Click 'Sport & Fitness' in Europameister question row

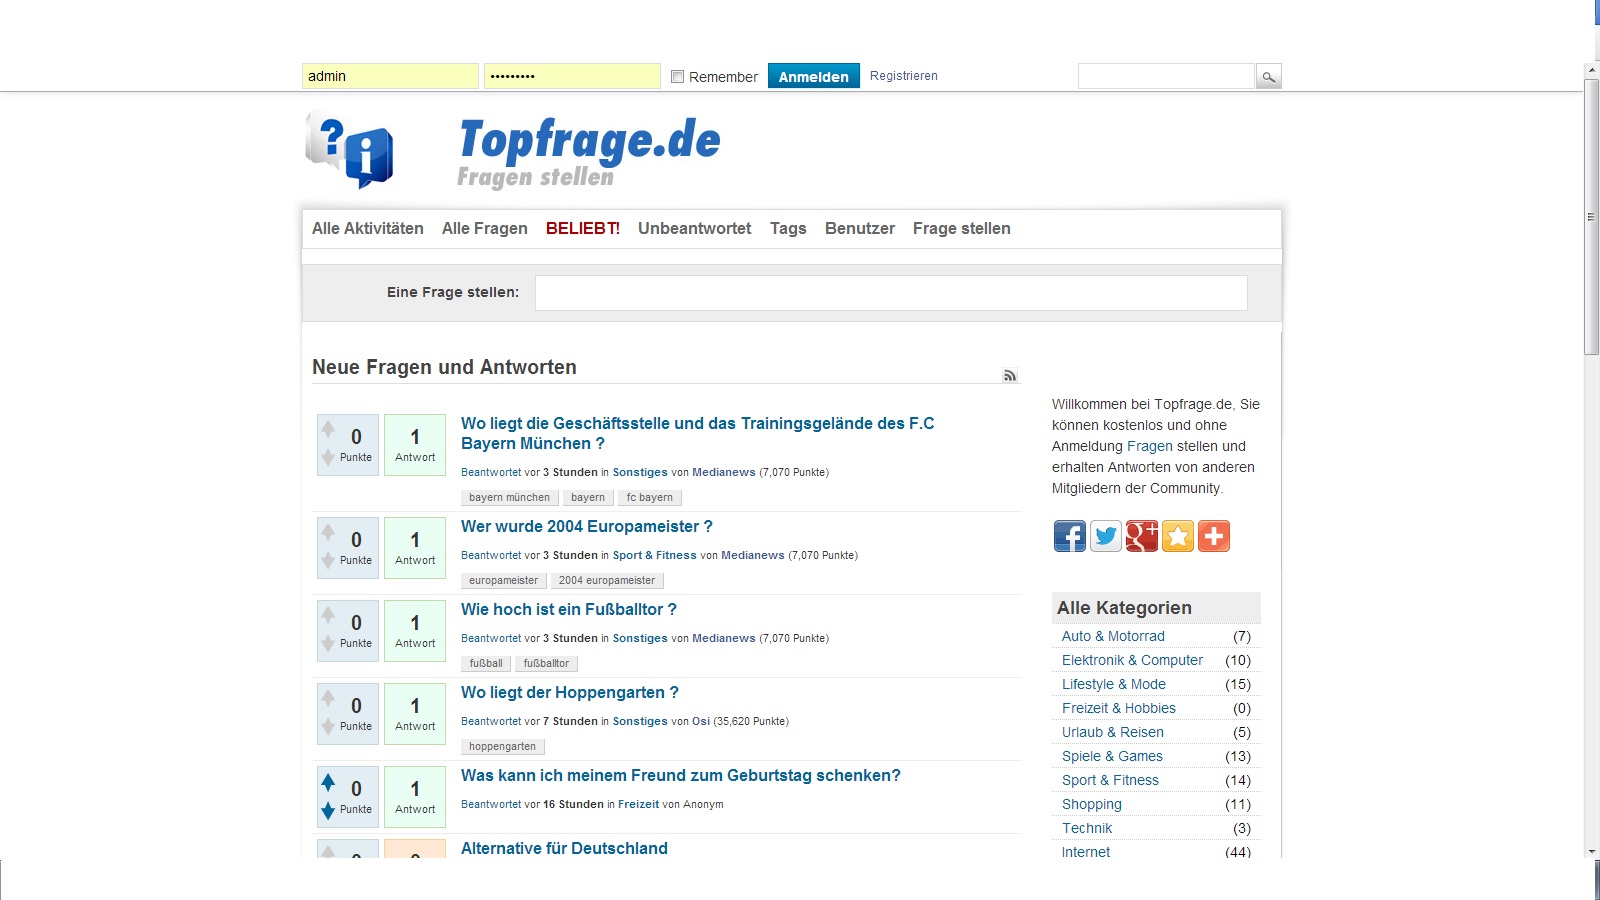tap(655, 555)
